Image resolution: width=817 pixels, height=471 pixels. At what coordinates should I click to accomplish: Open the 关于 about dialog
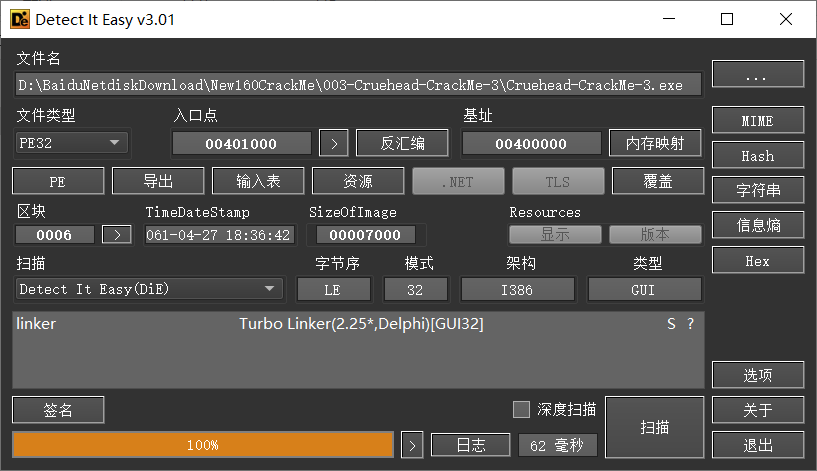coord(758,410)
